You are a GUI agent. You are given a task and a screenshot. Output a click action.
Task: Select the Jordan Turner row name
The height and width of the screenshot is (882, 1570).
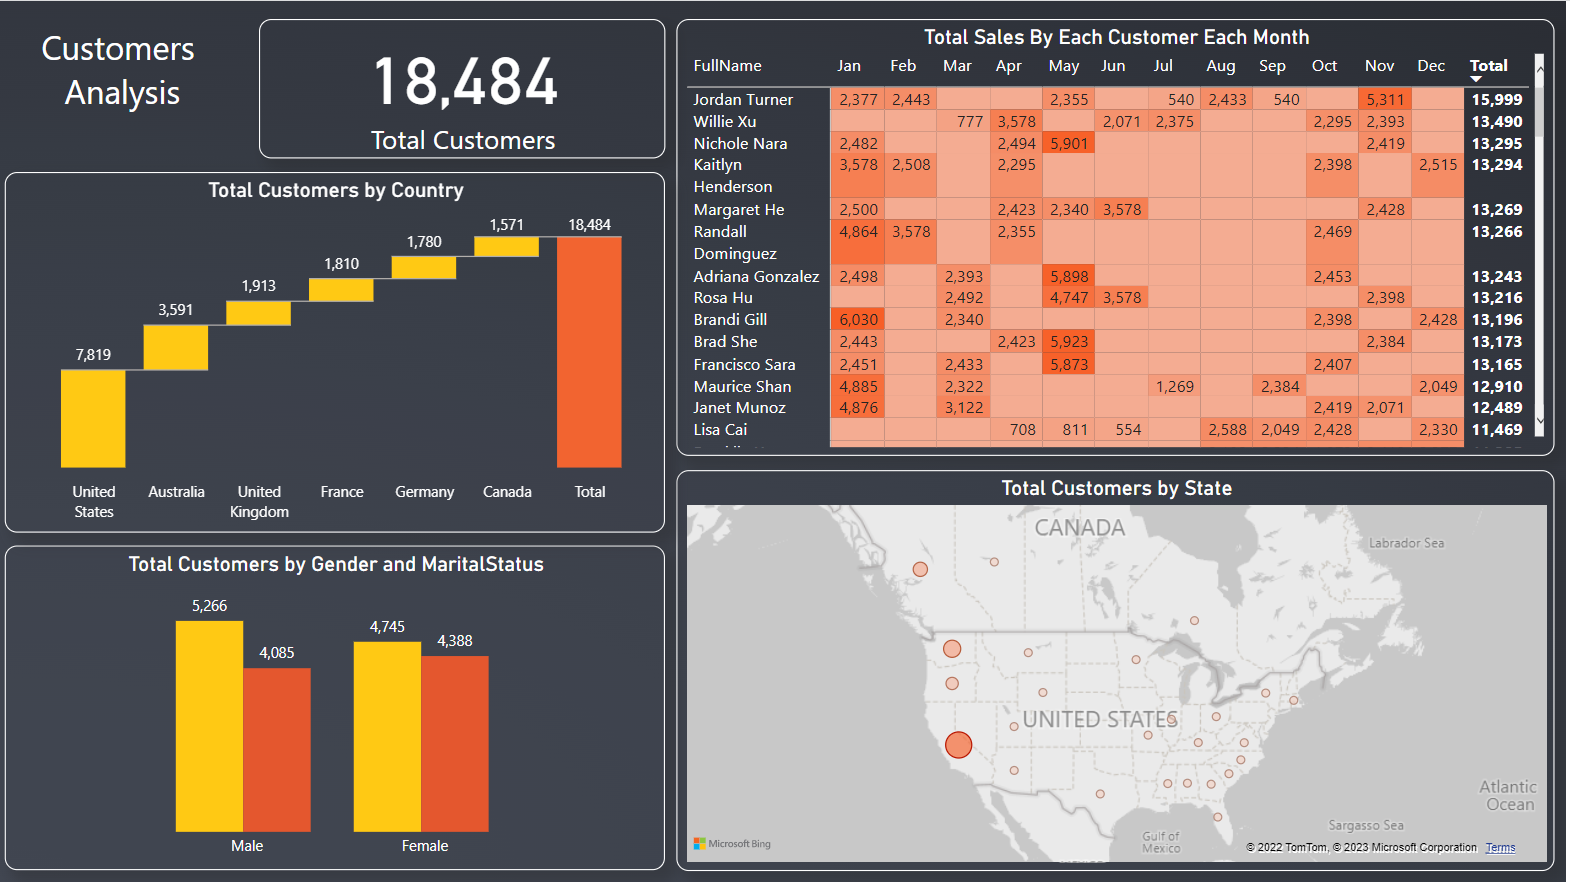point(743,100)
